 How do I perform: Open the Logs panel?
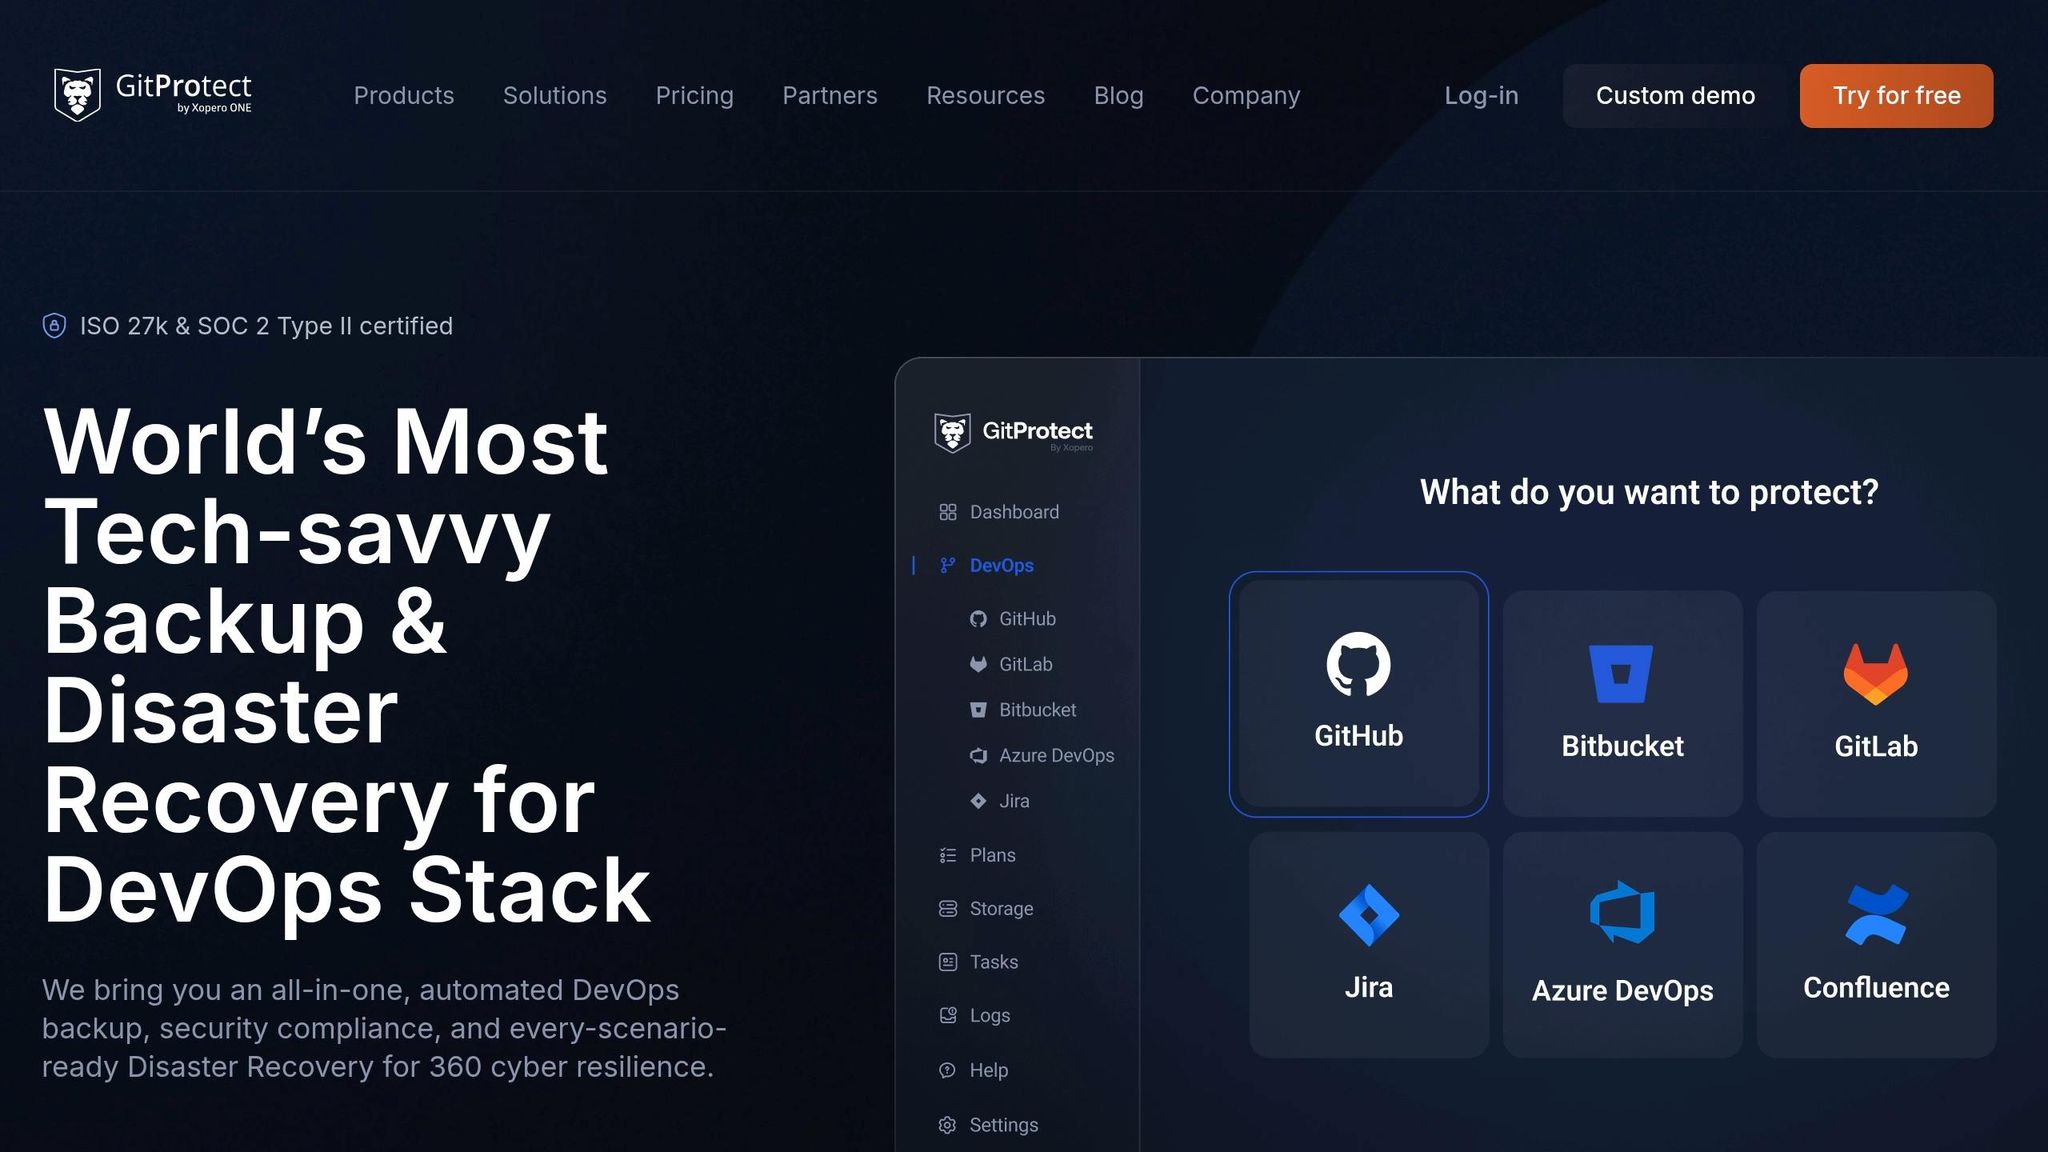[x=990, y=1015]
